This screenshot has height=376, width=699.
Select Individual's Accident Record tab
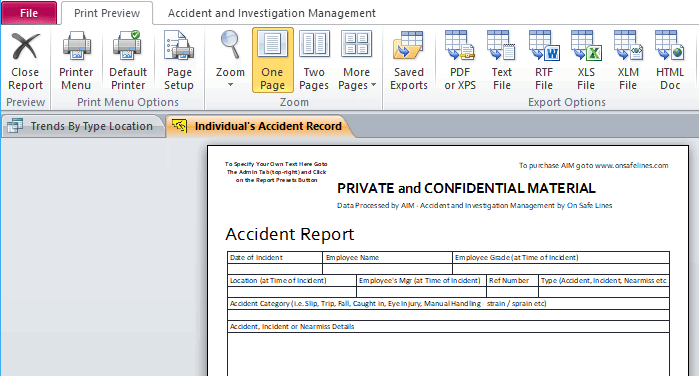pos(261,126)
